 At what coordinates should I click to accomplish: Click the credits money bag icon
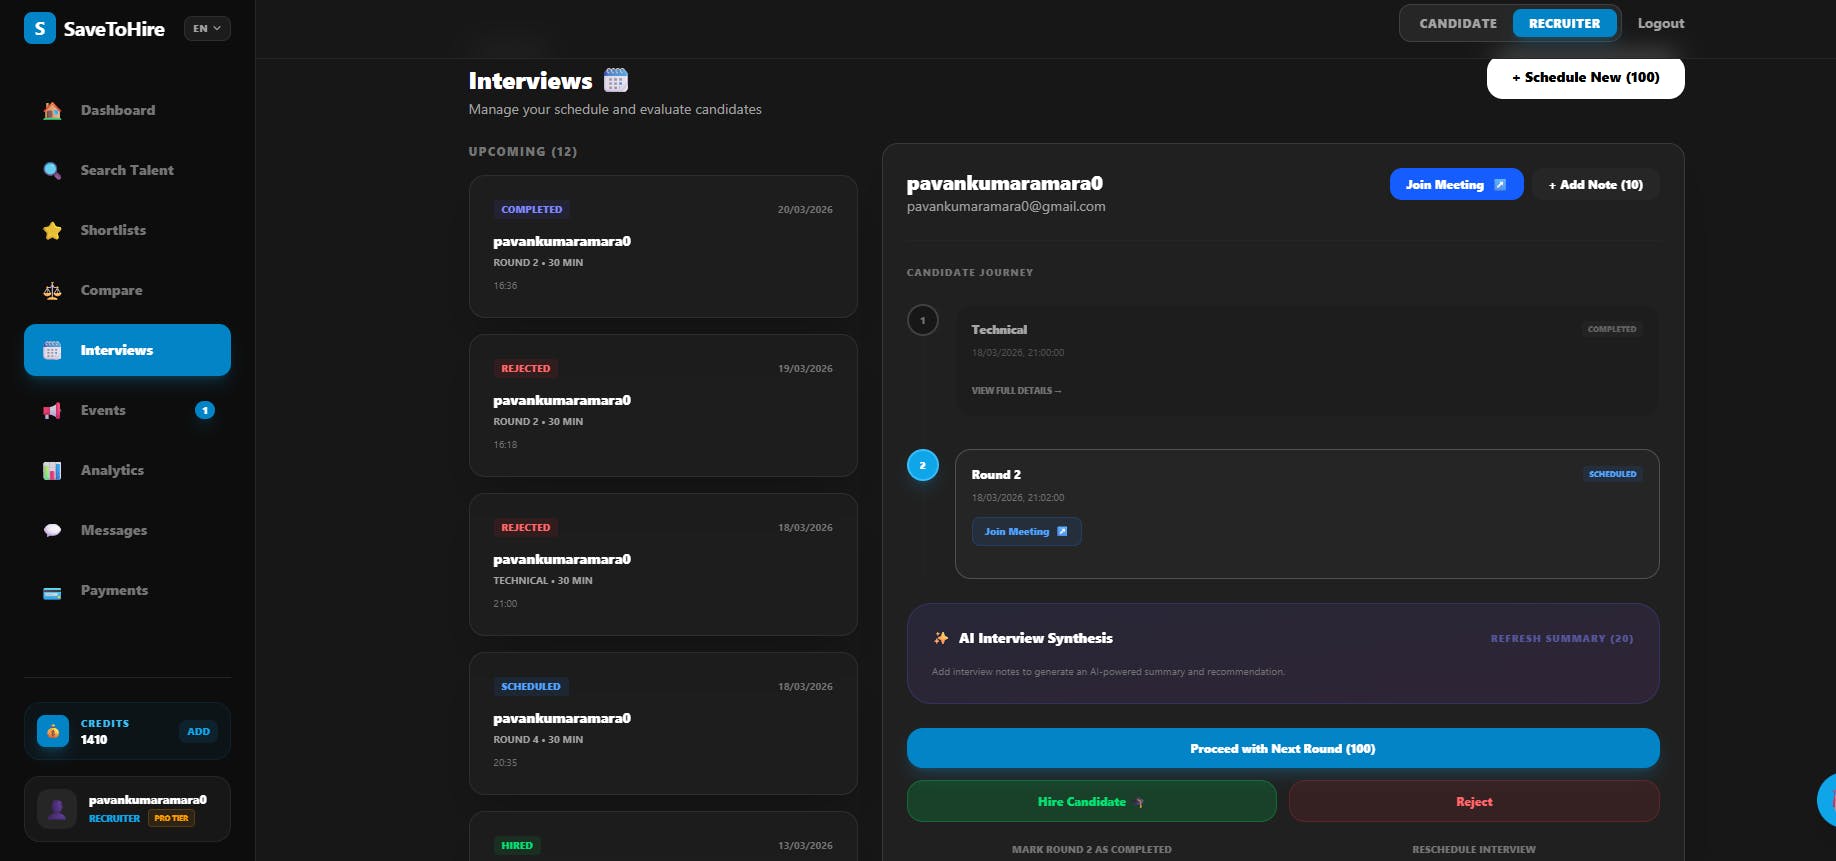click(x=53, y=731)
